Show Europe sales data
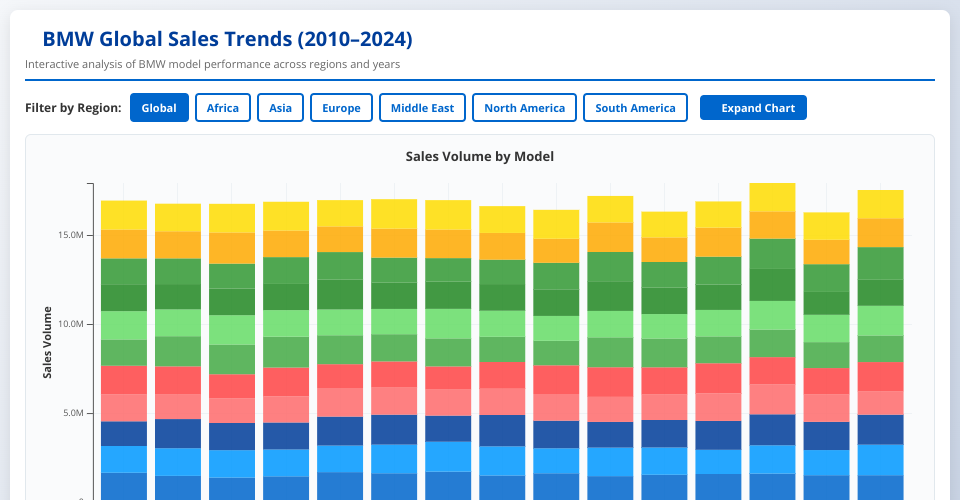This screenshot has height=500, width=960. pyautogui.click(x=341, y=108)
